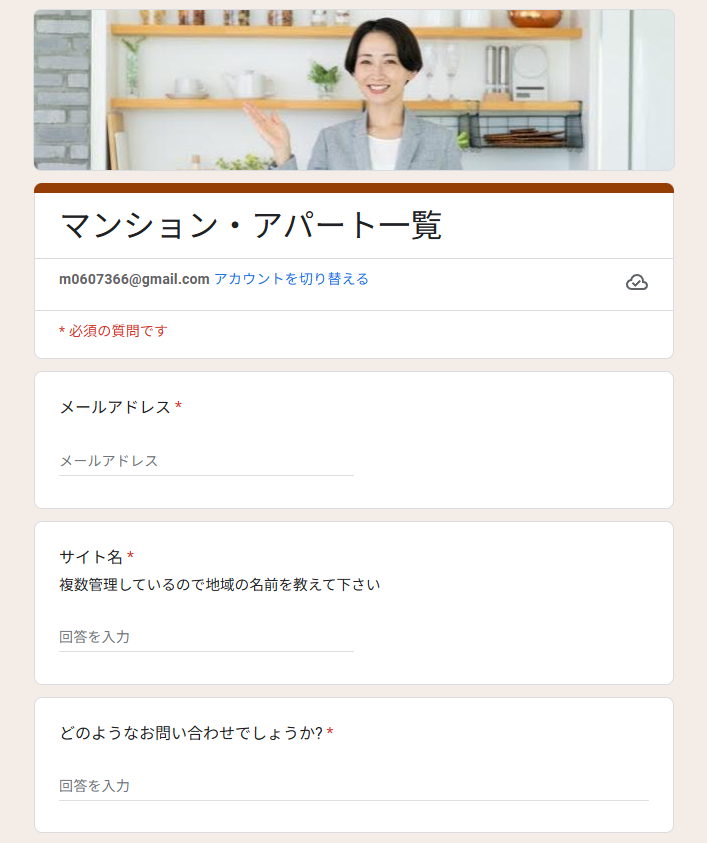707x843 pixels.
Task: Click the grey brick wall in banner
Action: (62, 90)
